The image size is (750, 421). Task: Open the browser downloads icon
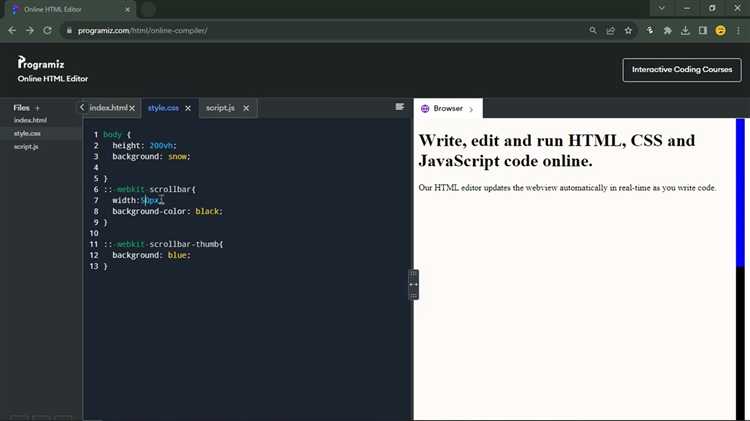point(685,31)
